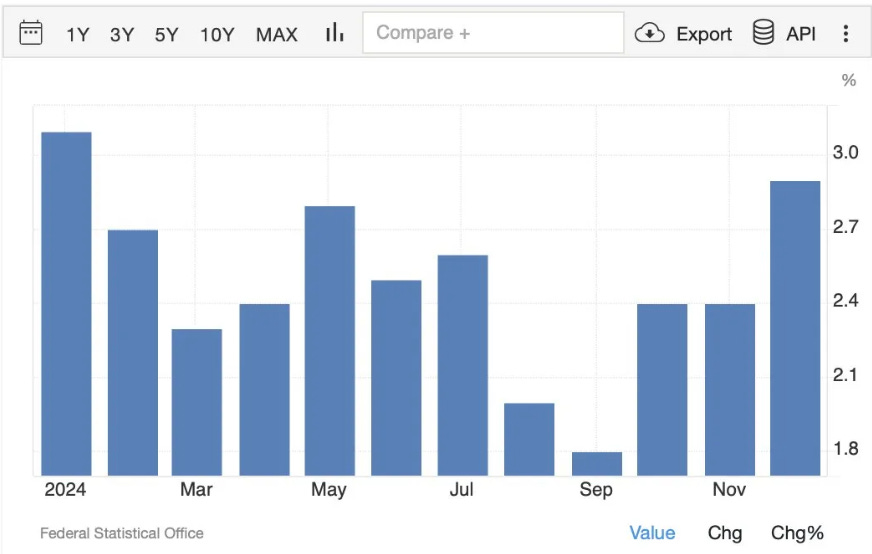Open the calendar date range picker
872x554 pixels.
pyautogui.click(x=31, y=32)
